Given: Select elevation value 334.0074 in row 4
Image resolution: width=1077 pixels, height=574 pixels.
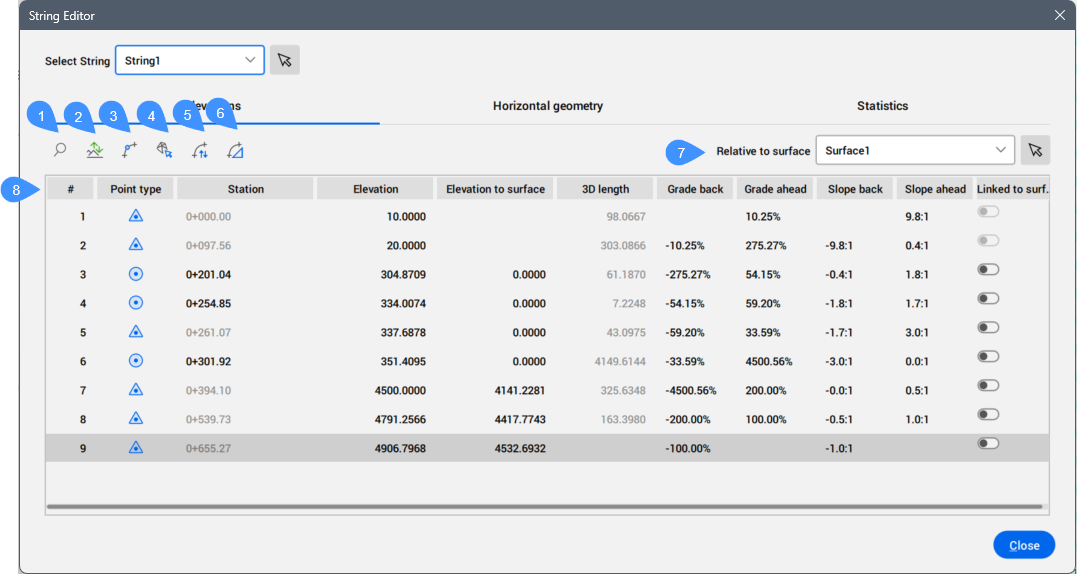Looking at the screenshot, I should point(397,304).
